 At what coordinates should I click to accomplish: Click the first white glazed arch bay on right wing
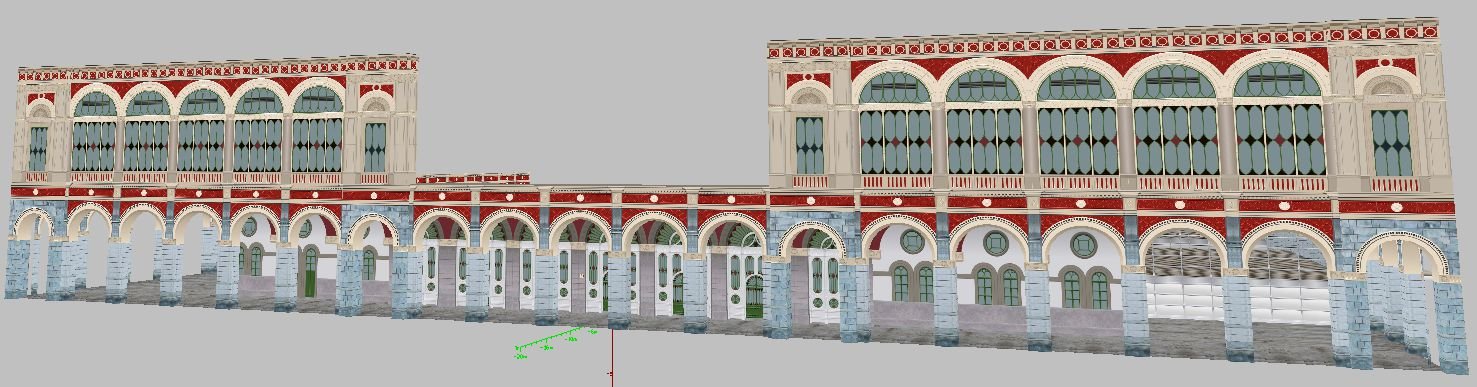pos(1183,274)
